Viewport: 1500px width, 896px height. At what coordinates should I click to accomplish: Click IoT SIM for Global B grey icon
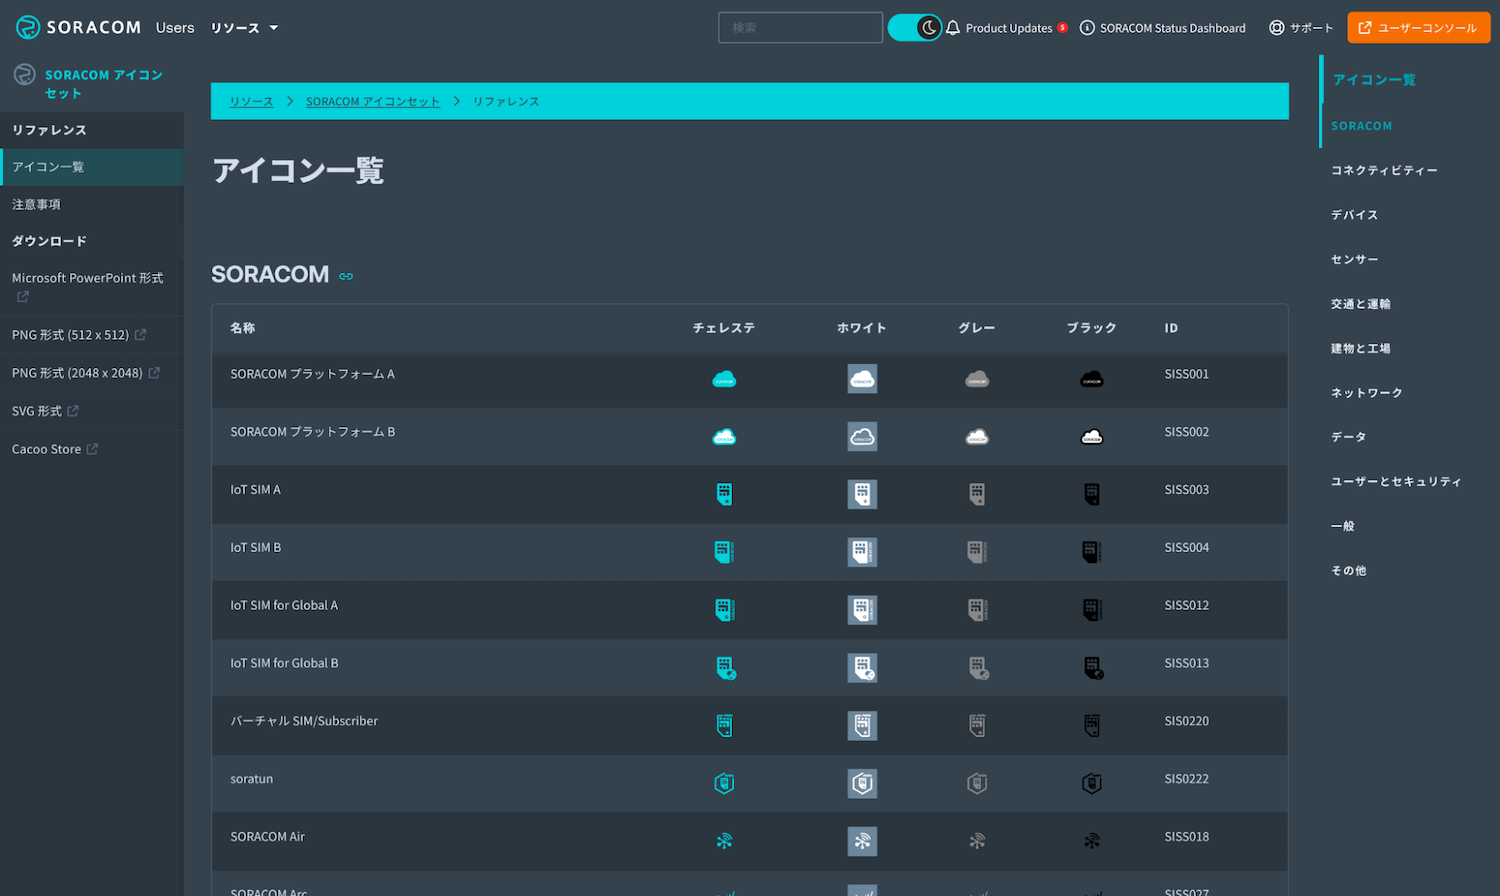pyautogui.click(x=979, y=668)
